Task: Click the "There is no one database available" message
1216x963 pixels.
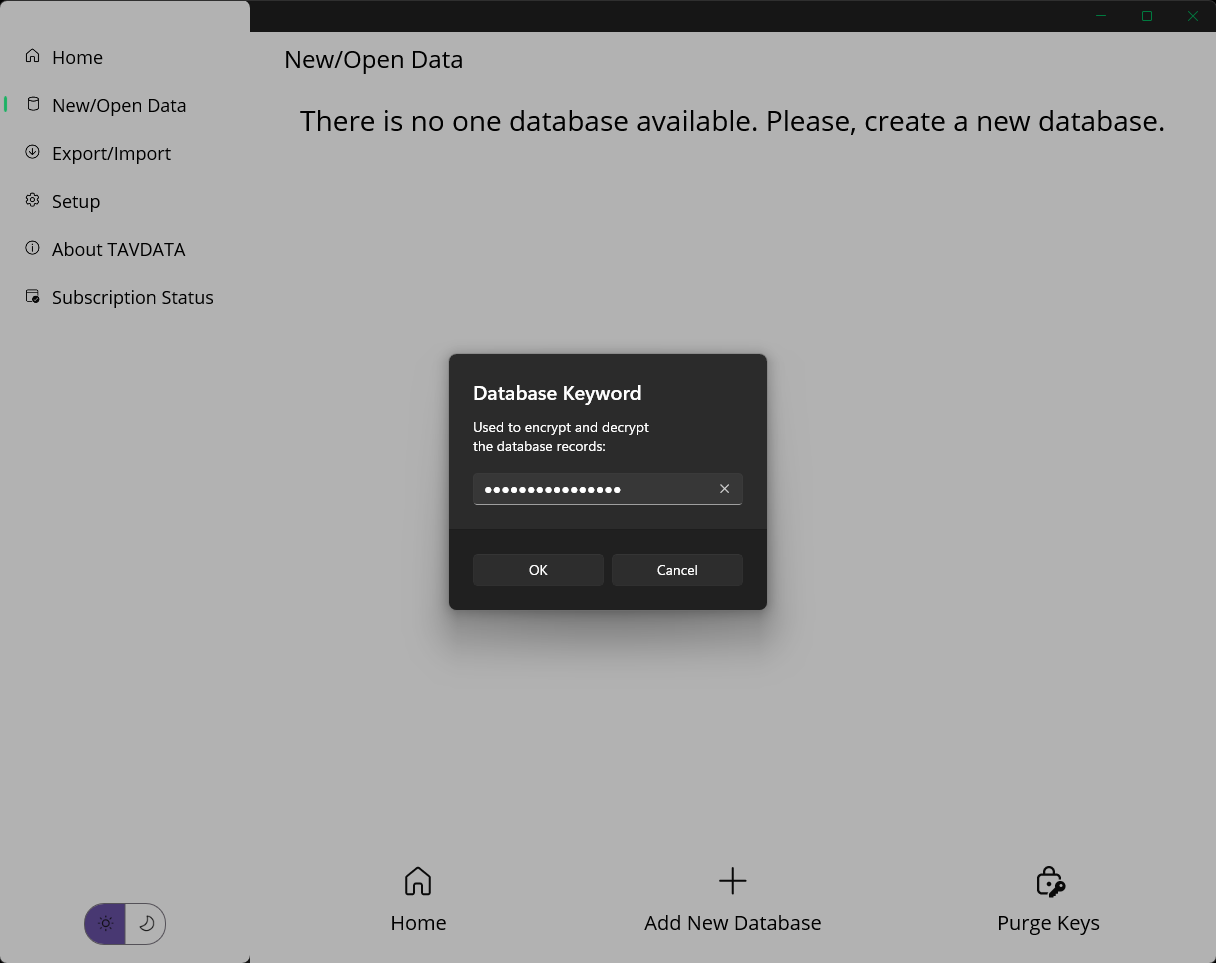Action: [x=732, y=121]
